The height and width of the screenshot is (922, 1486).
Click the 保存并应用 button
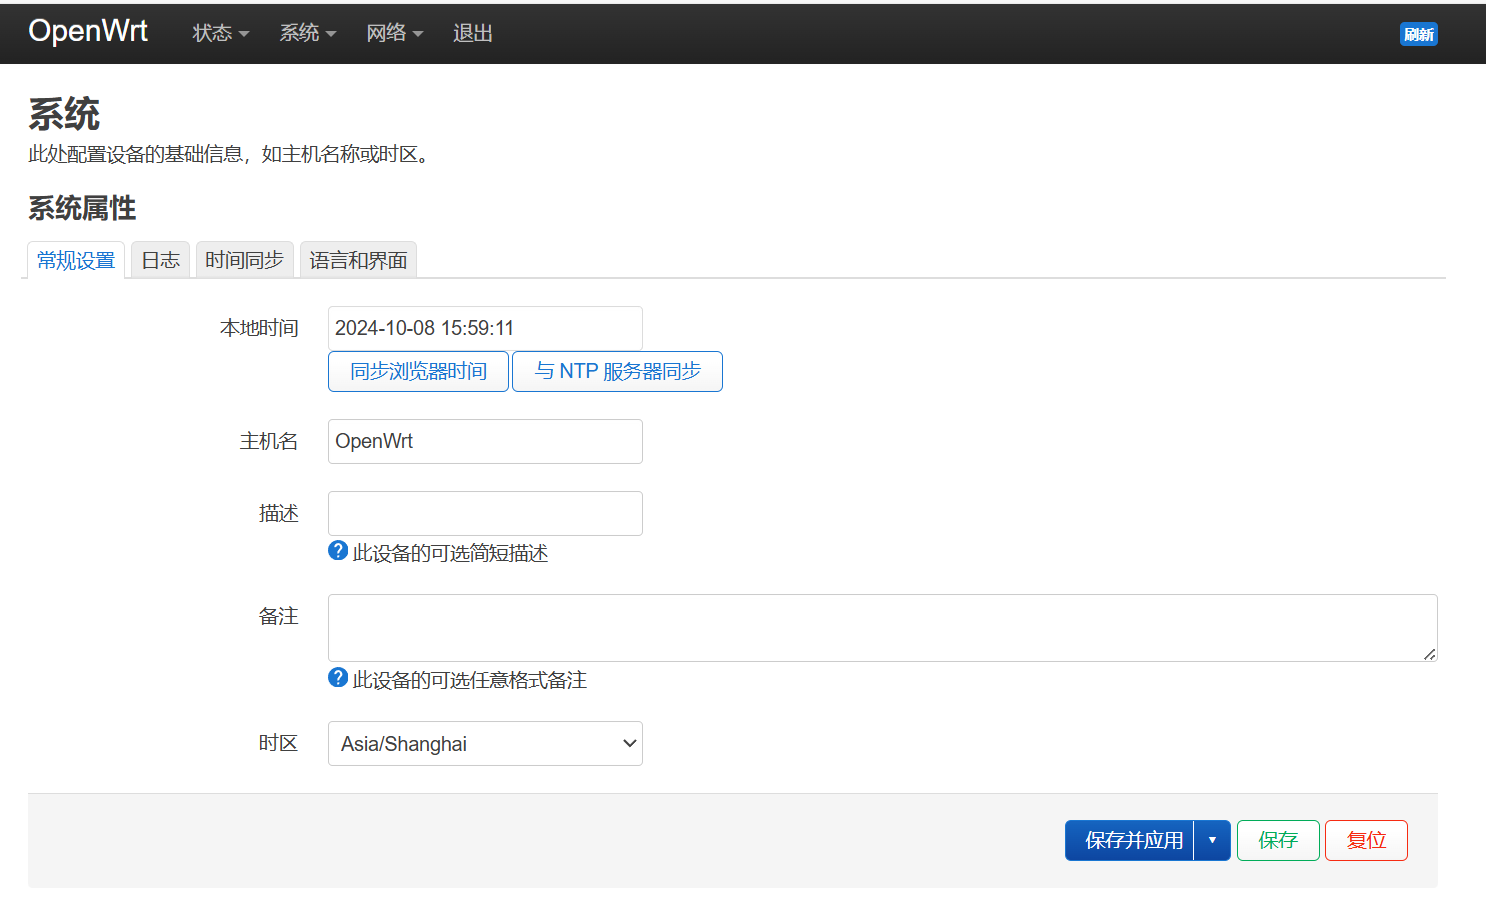1130,840
